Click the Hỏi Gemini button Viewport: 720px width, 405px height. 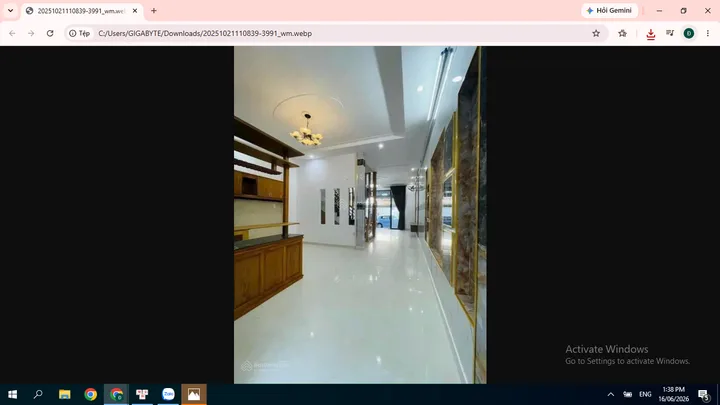609,11
